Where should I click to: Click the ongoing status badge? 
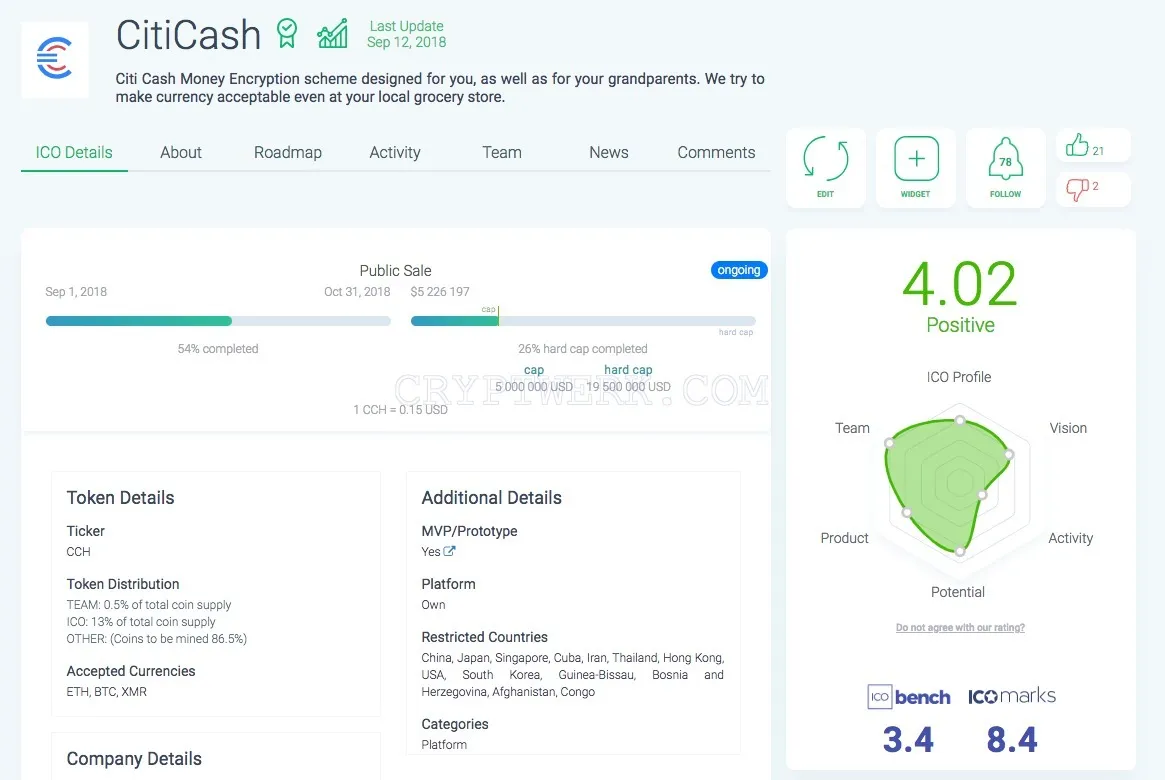739,270
